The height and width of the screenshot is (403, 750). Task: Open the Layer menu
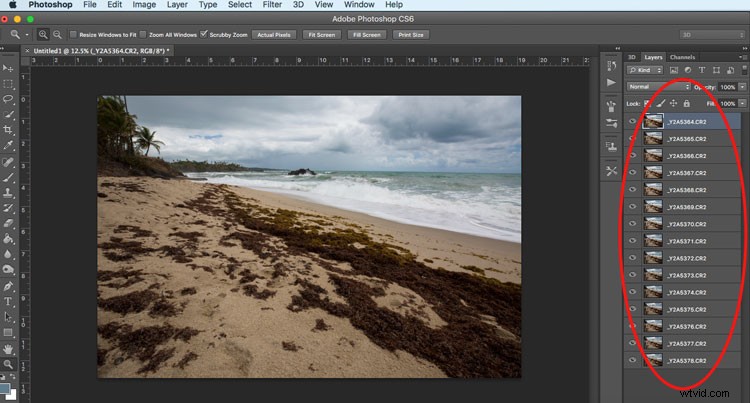pyautogui.click(x=177, y=5)
